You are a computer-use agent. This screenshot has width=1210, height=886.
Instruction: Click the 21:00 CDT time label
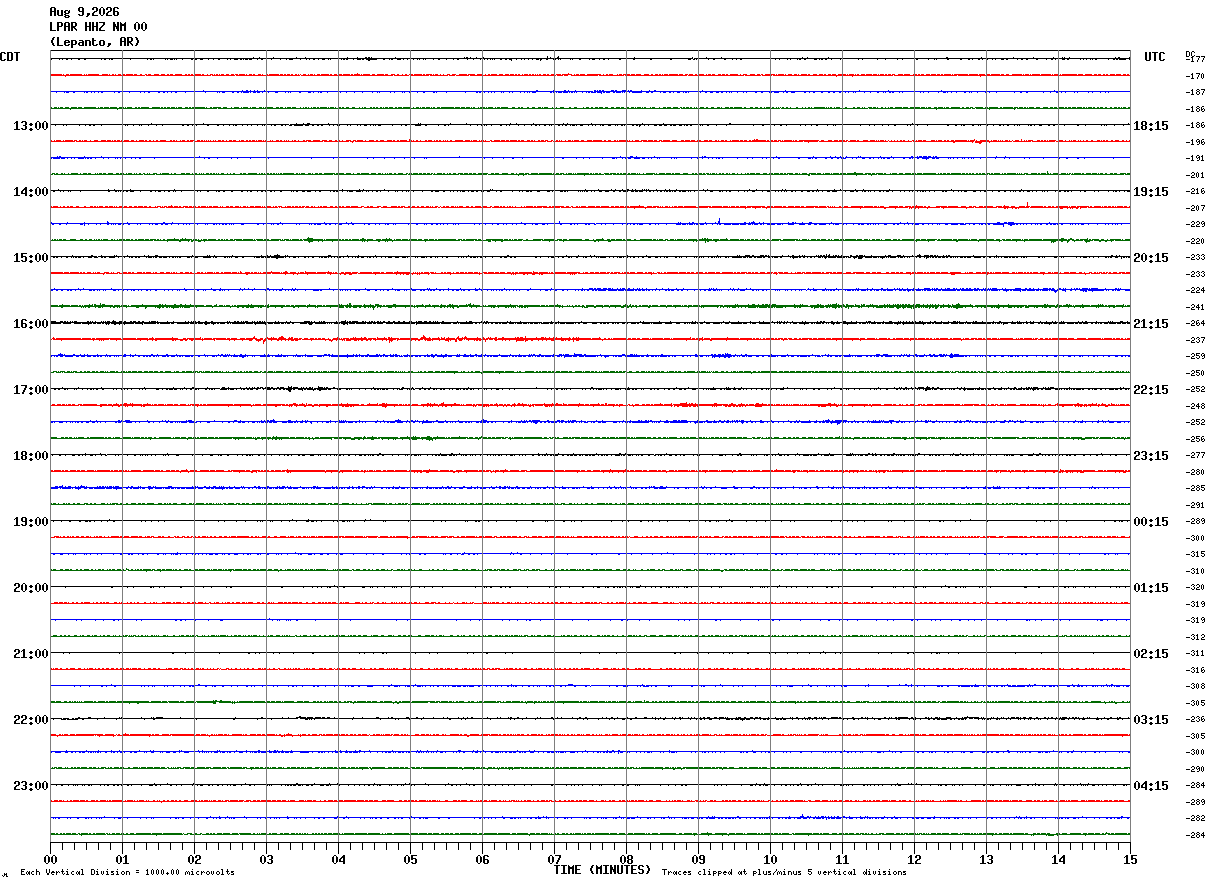pos(30,654)
